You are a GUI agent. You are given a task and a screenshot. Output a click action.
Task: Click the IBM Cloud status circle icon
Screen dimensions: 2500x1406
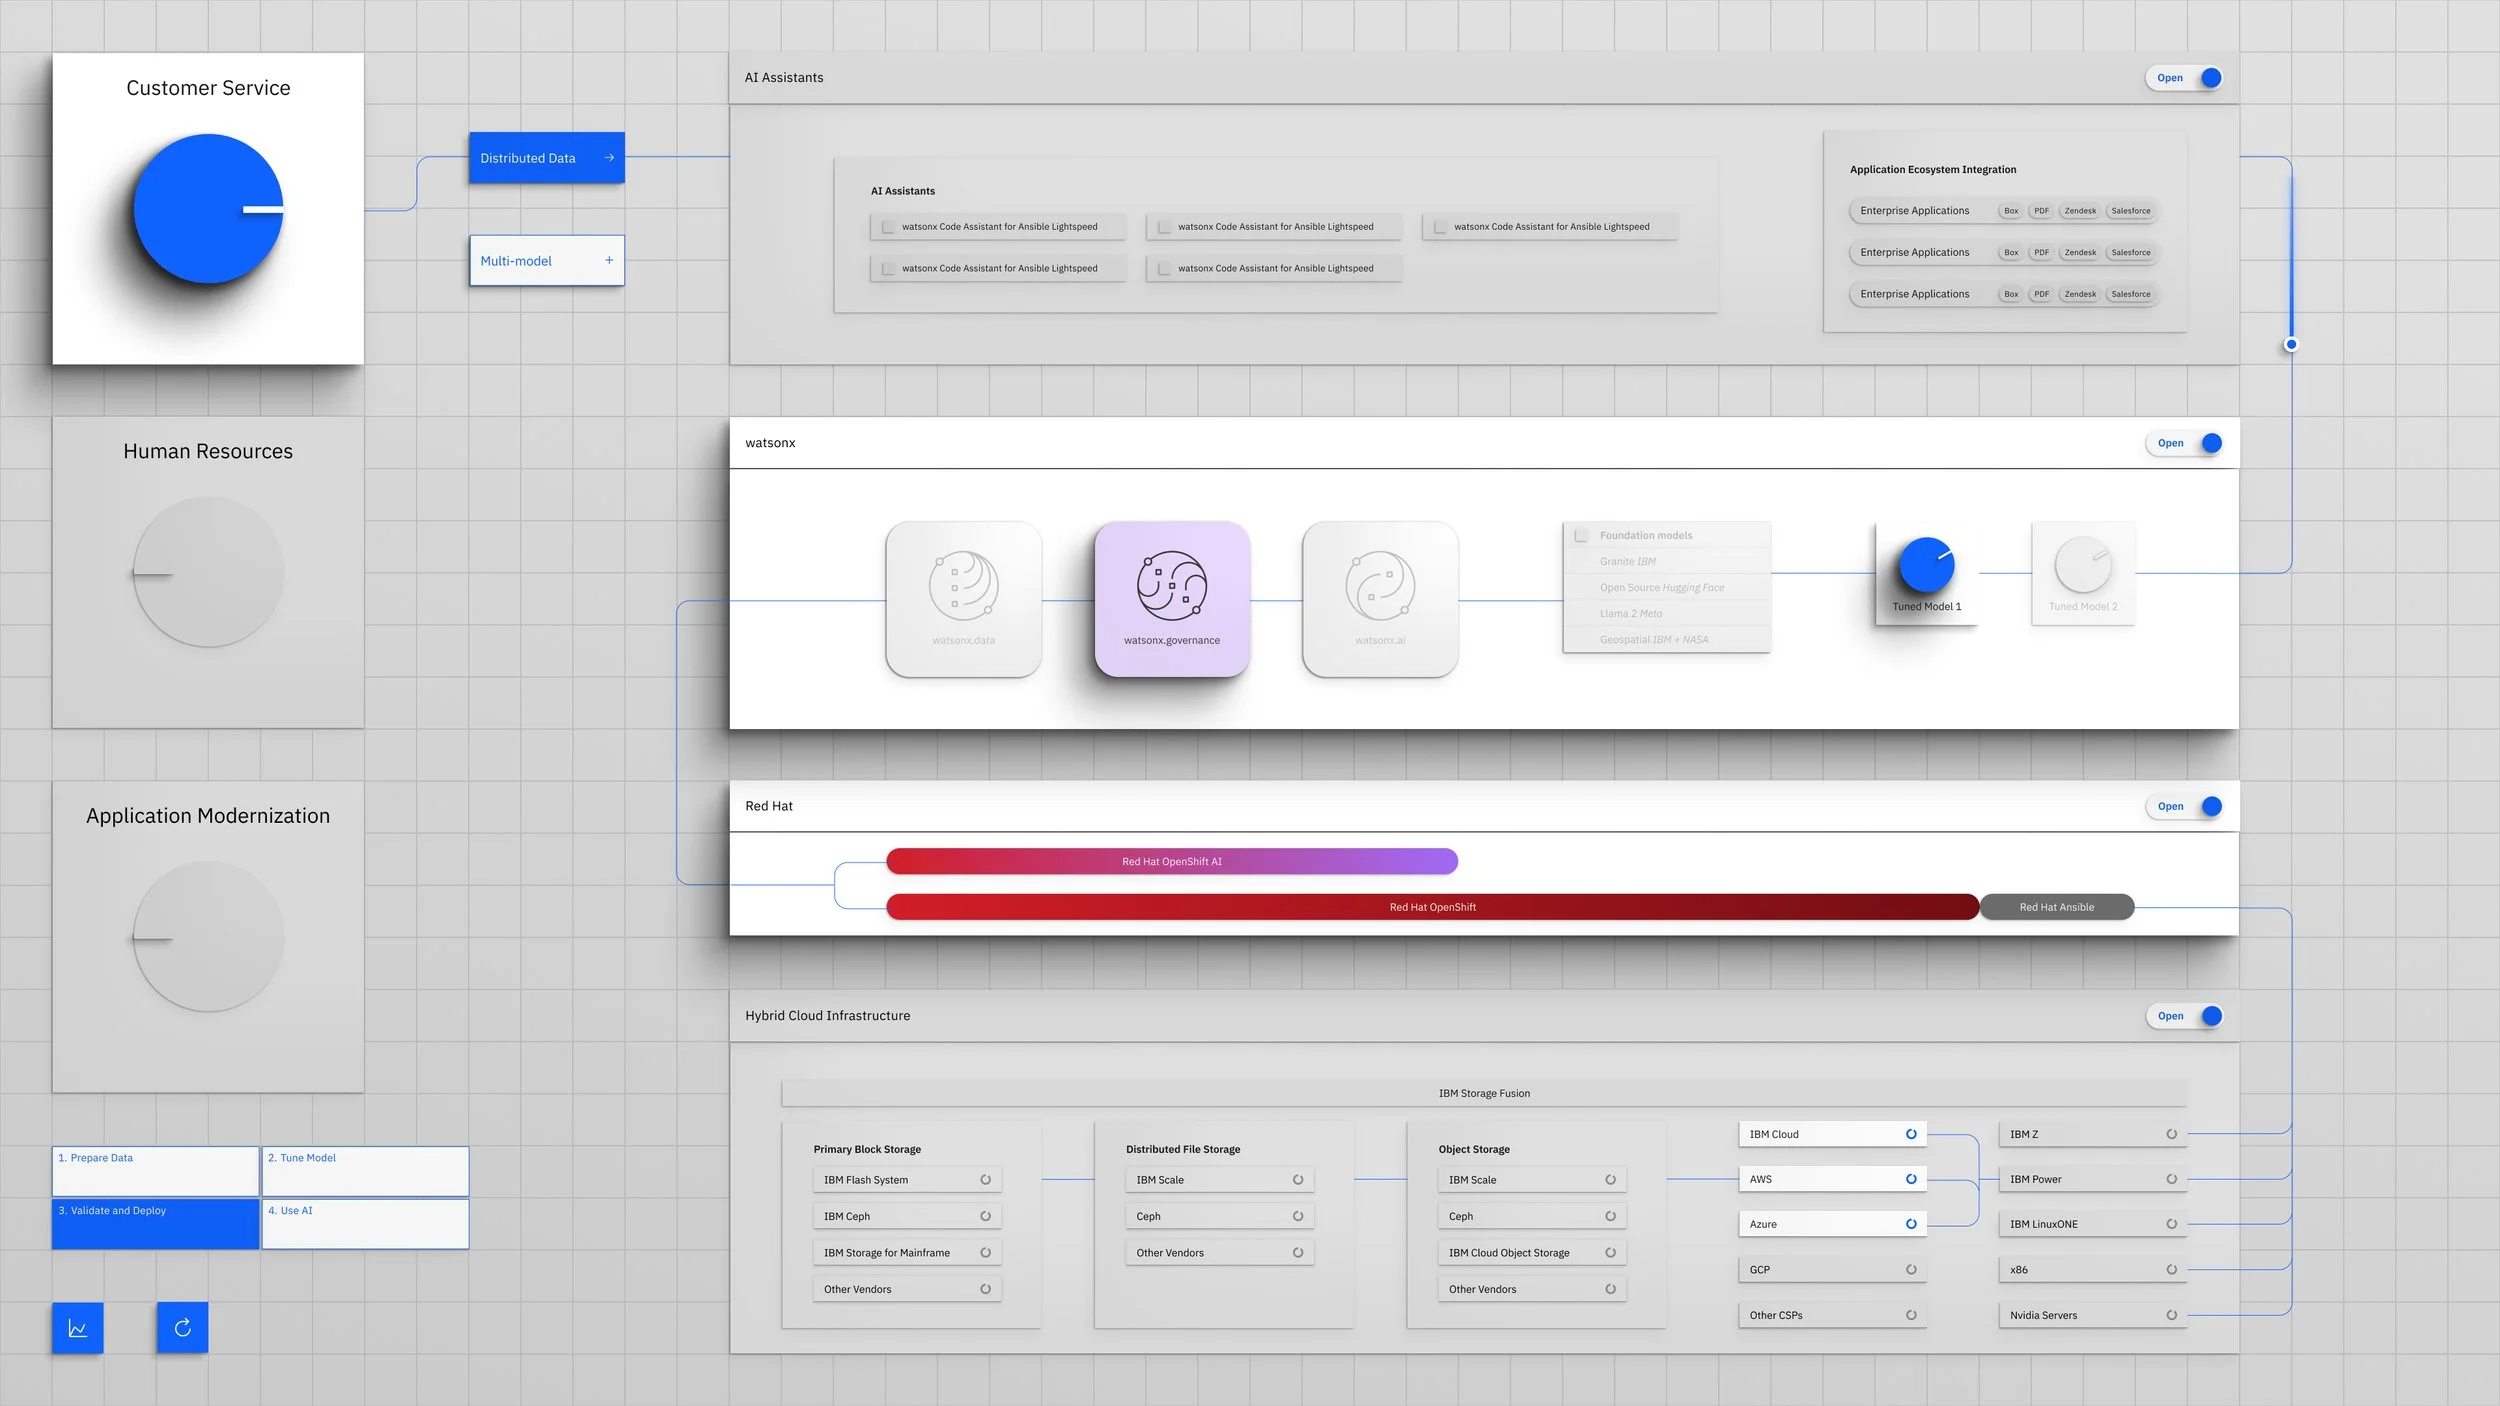[1910, 1134]
